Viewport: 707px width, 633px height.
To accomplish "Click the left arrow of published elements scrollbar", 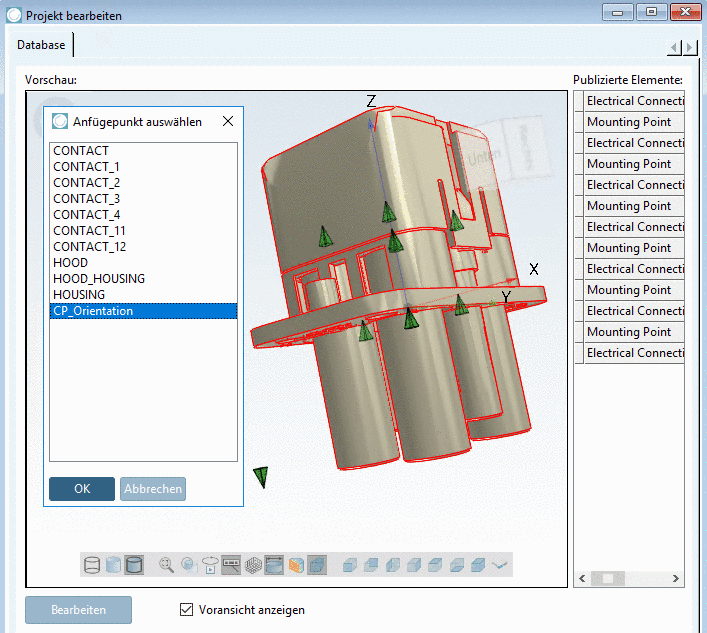I will 582,578.
